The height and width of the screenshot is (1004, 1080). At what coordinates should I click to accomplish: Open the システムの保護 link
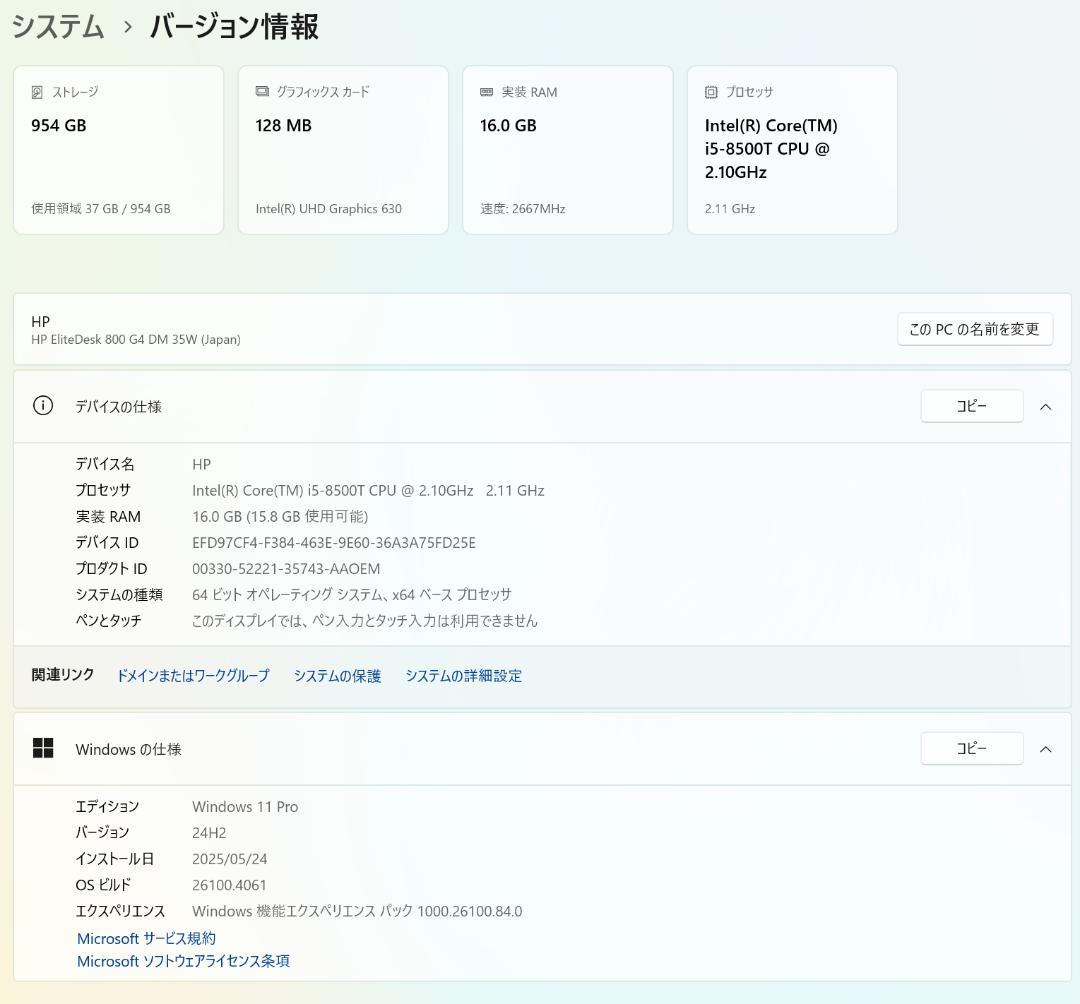coord(337,675)
